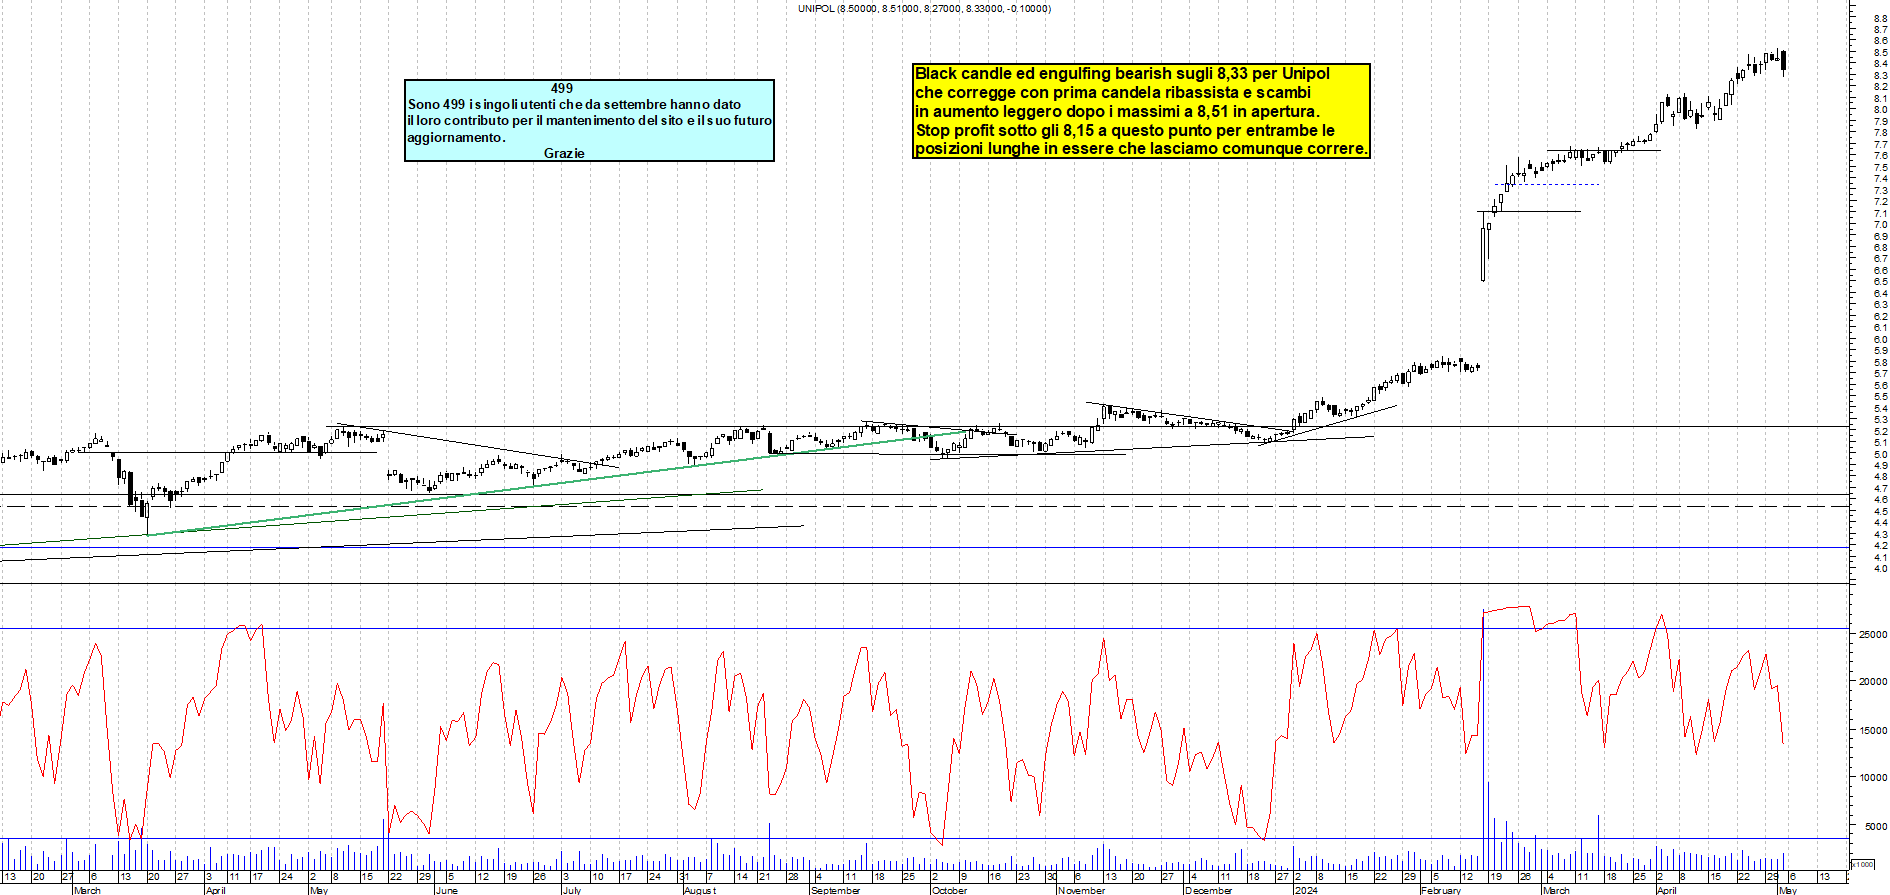
Task: Click the "10000" volume axis label
Action: 1873,777
